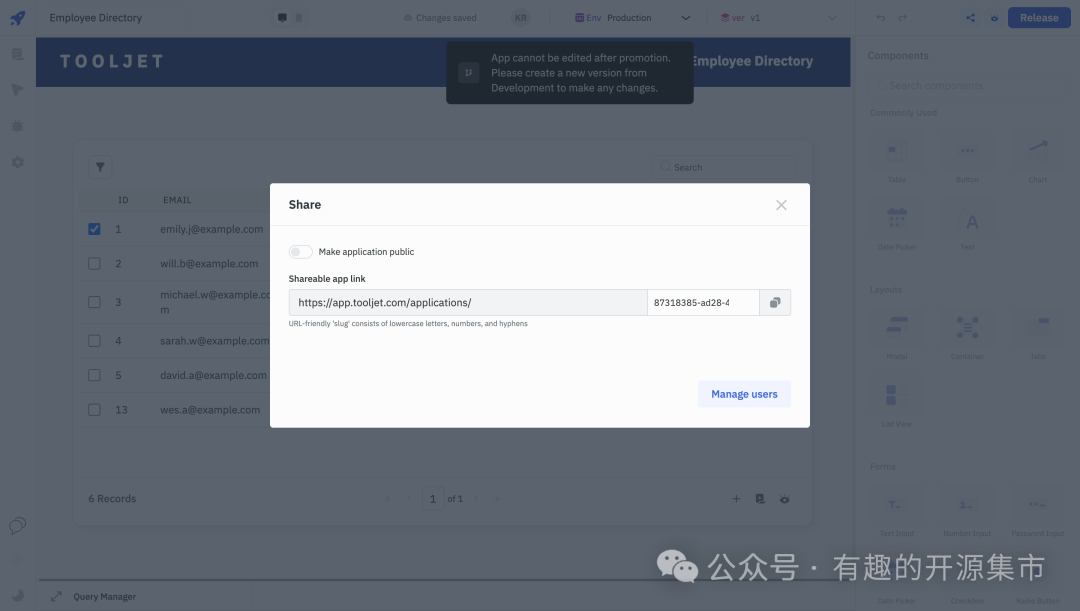This screenshot has height=611, width=1080.
Task: Check the row with wes.a@example.com
Action: point(94,409)
